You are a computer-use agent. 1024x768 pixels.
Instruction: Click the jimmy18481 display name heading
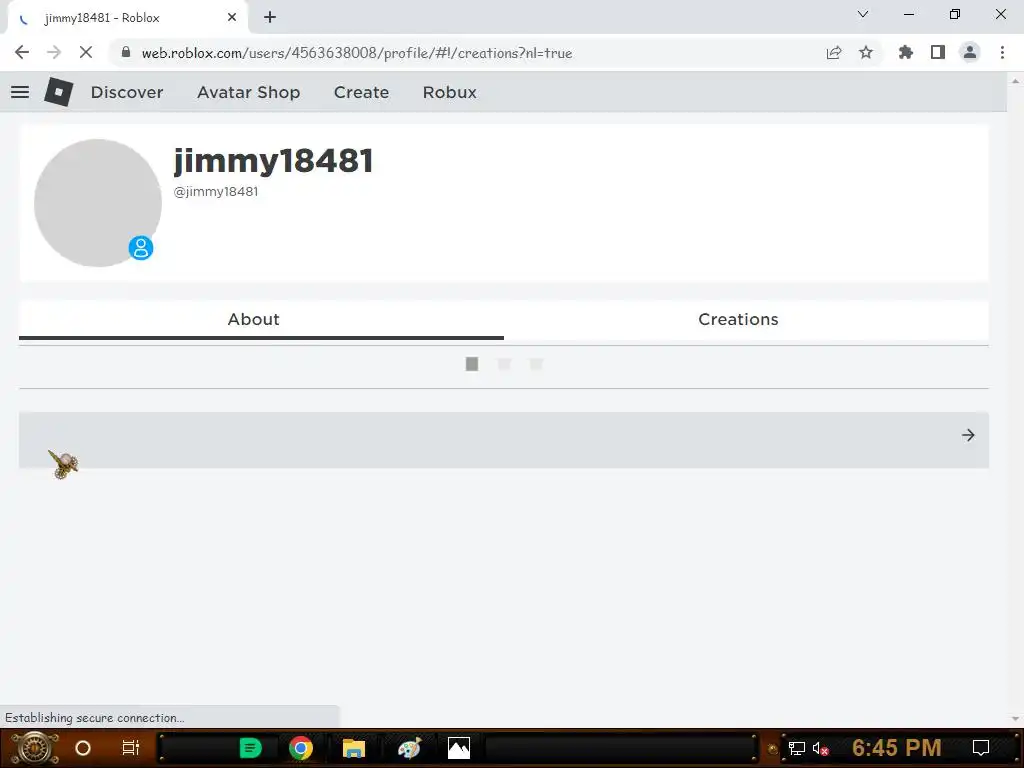[273, 161]
